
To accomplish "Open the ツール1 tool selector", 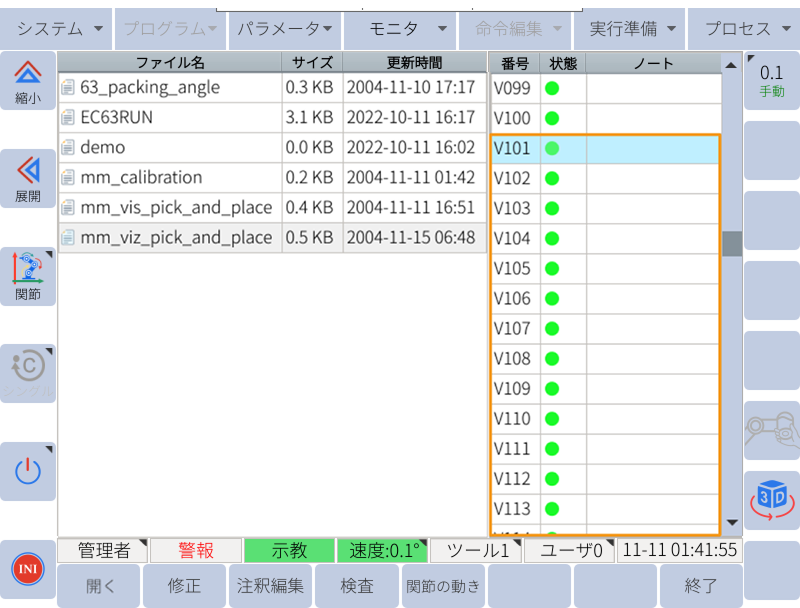I will pos(476,551).
